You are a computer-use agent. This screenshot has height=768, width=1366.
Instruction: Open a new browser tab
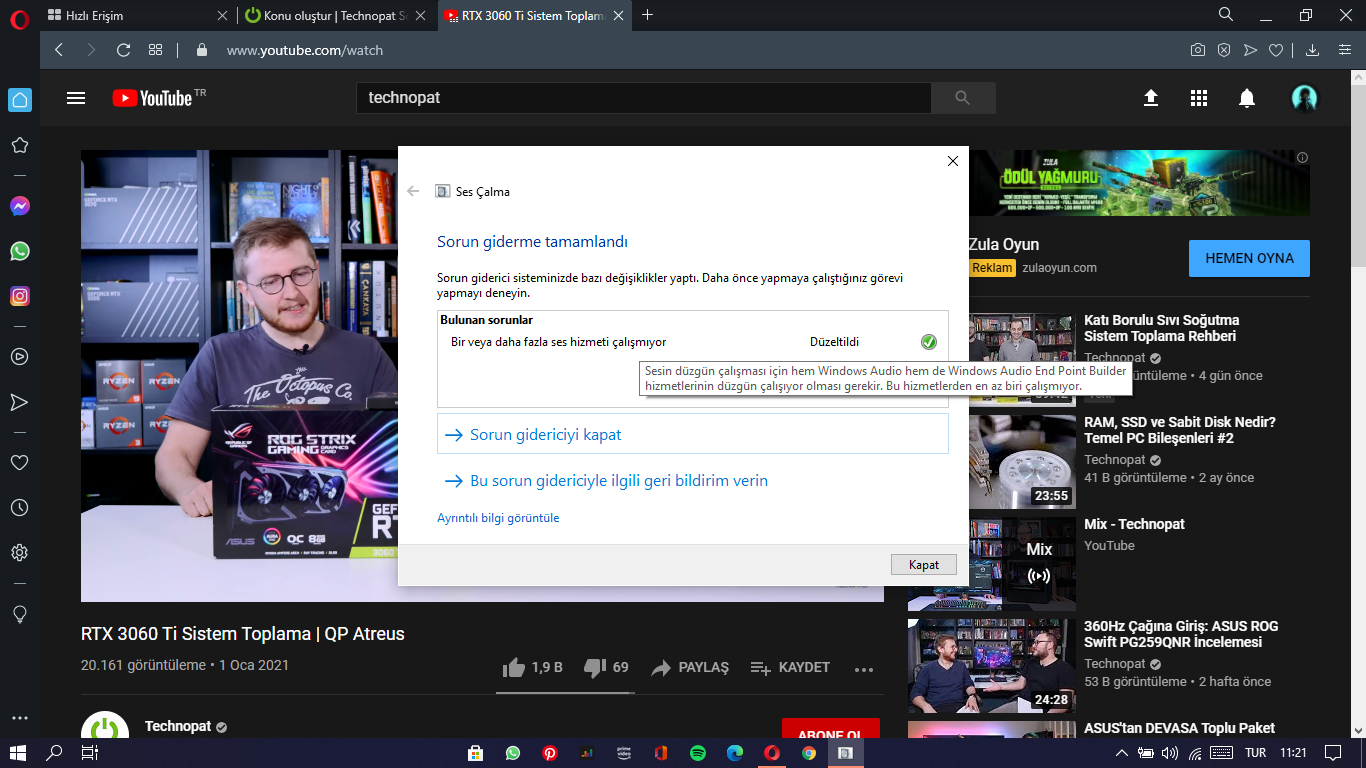coord(648,15)
